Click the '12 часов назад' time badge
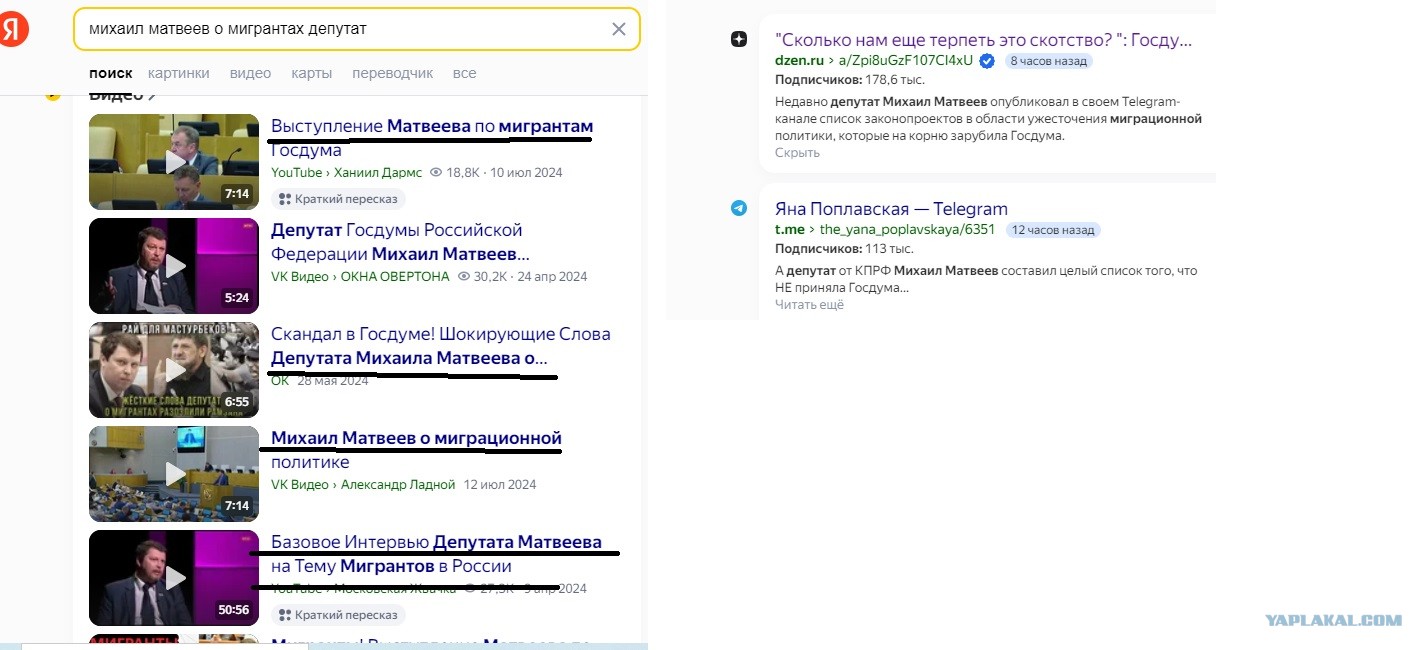The width and height of the screenshot is (1428, 650). (x=1053, y=230)
